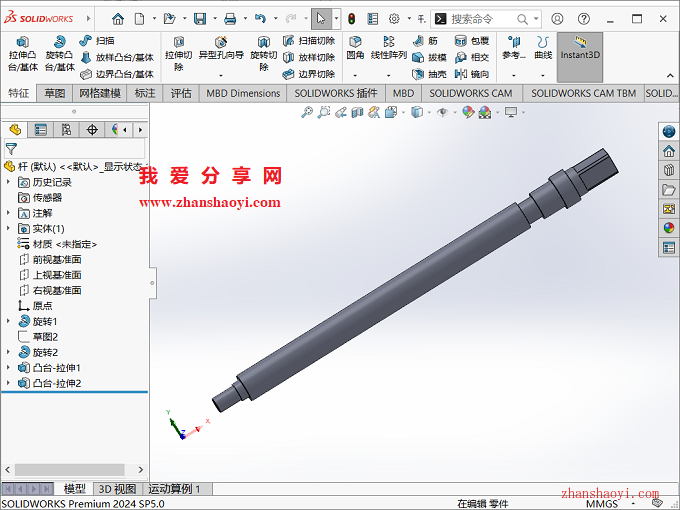Screen dimensions: 680x510
Task: Open the Curves (曲线) dropdown
Action: [543, 48]
